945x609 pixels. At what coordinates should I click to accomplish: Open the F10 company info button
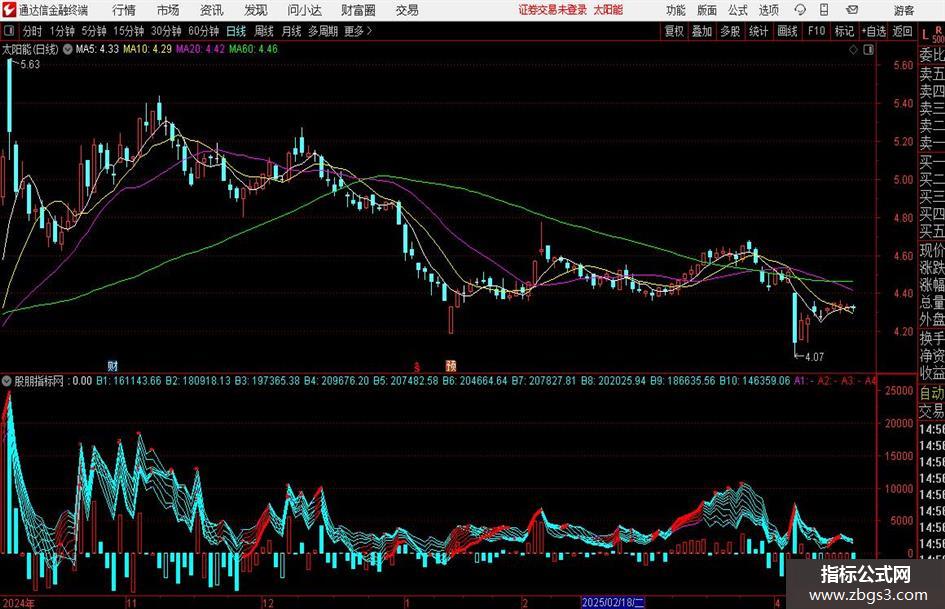817,31
